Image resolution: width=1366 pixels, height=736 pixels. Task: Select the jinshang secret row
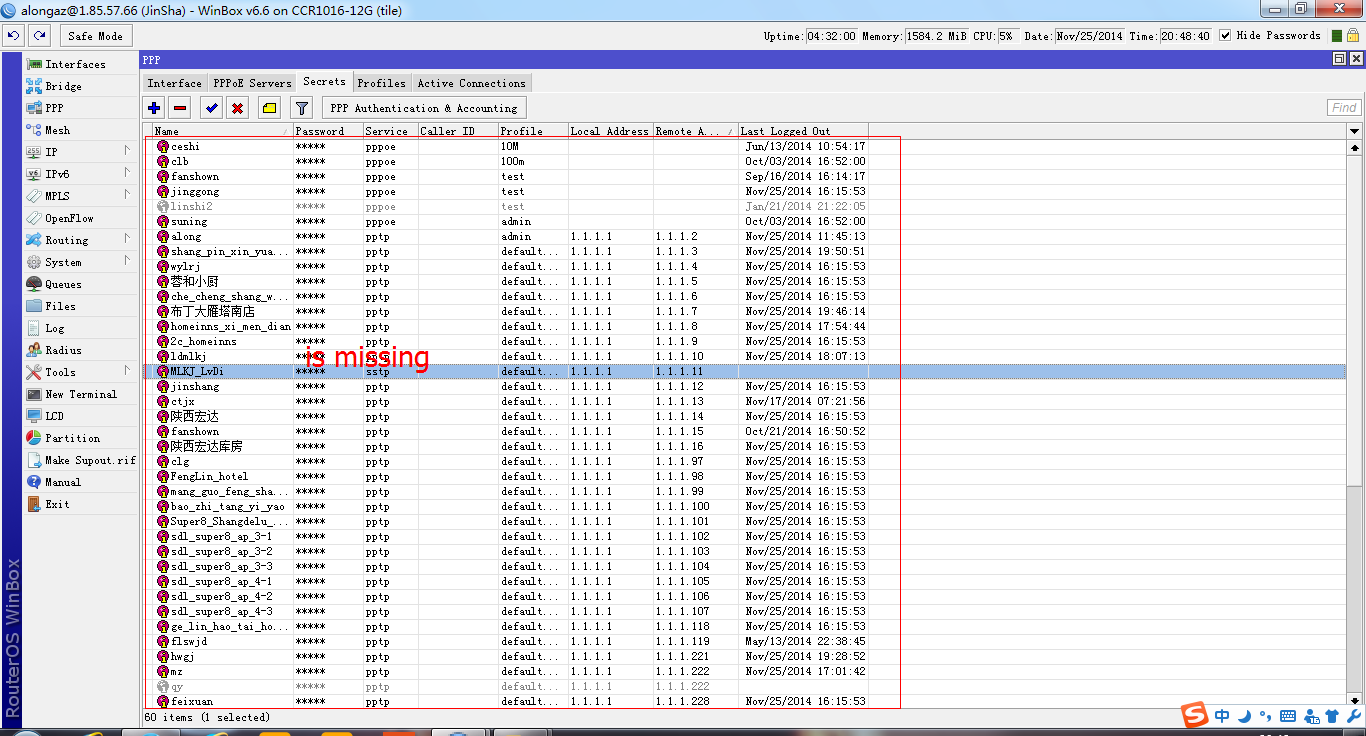coord(745,386)
